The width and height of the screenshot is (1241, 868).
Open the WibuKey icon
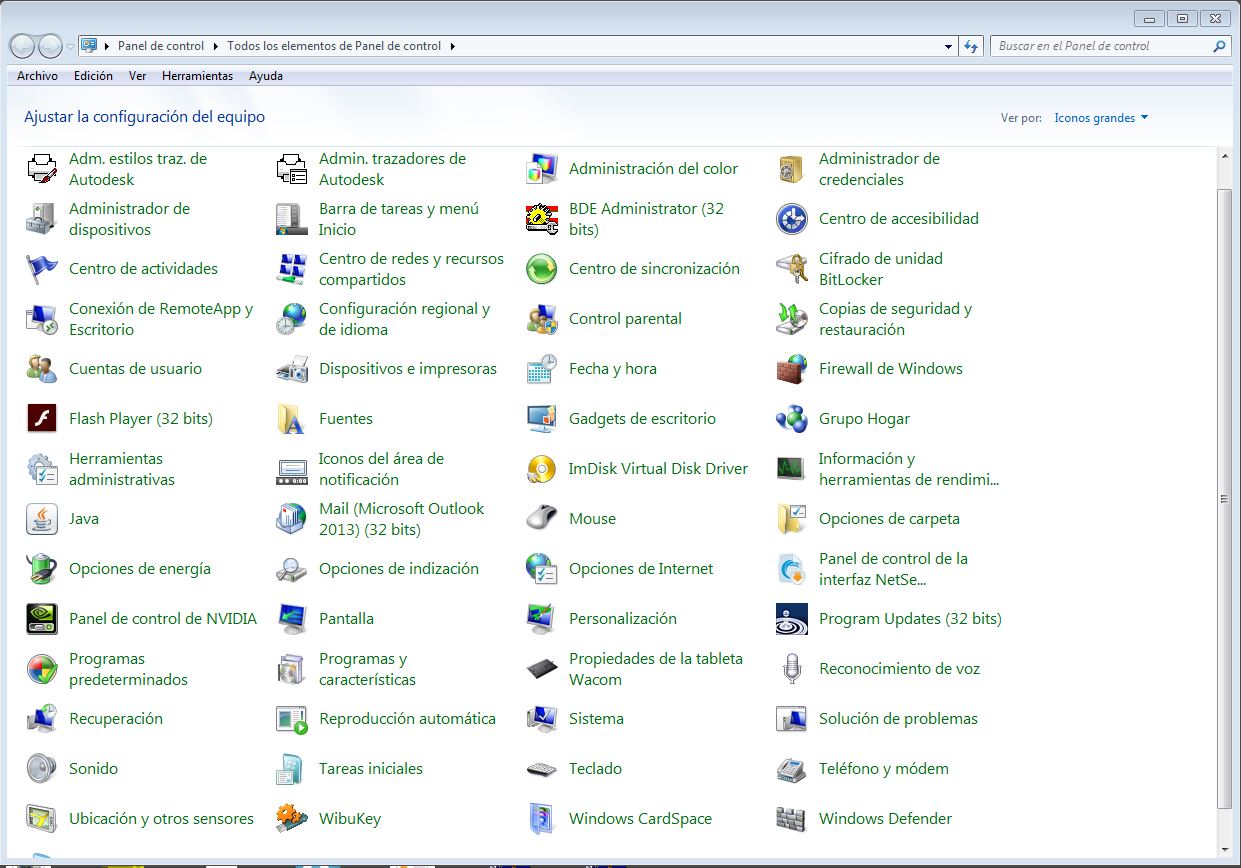[x=292, y=819]
